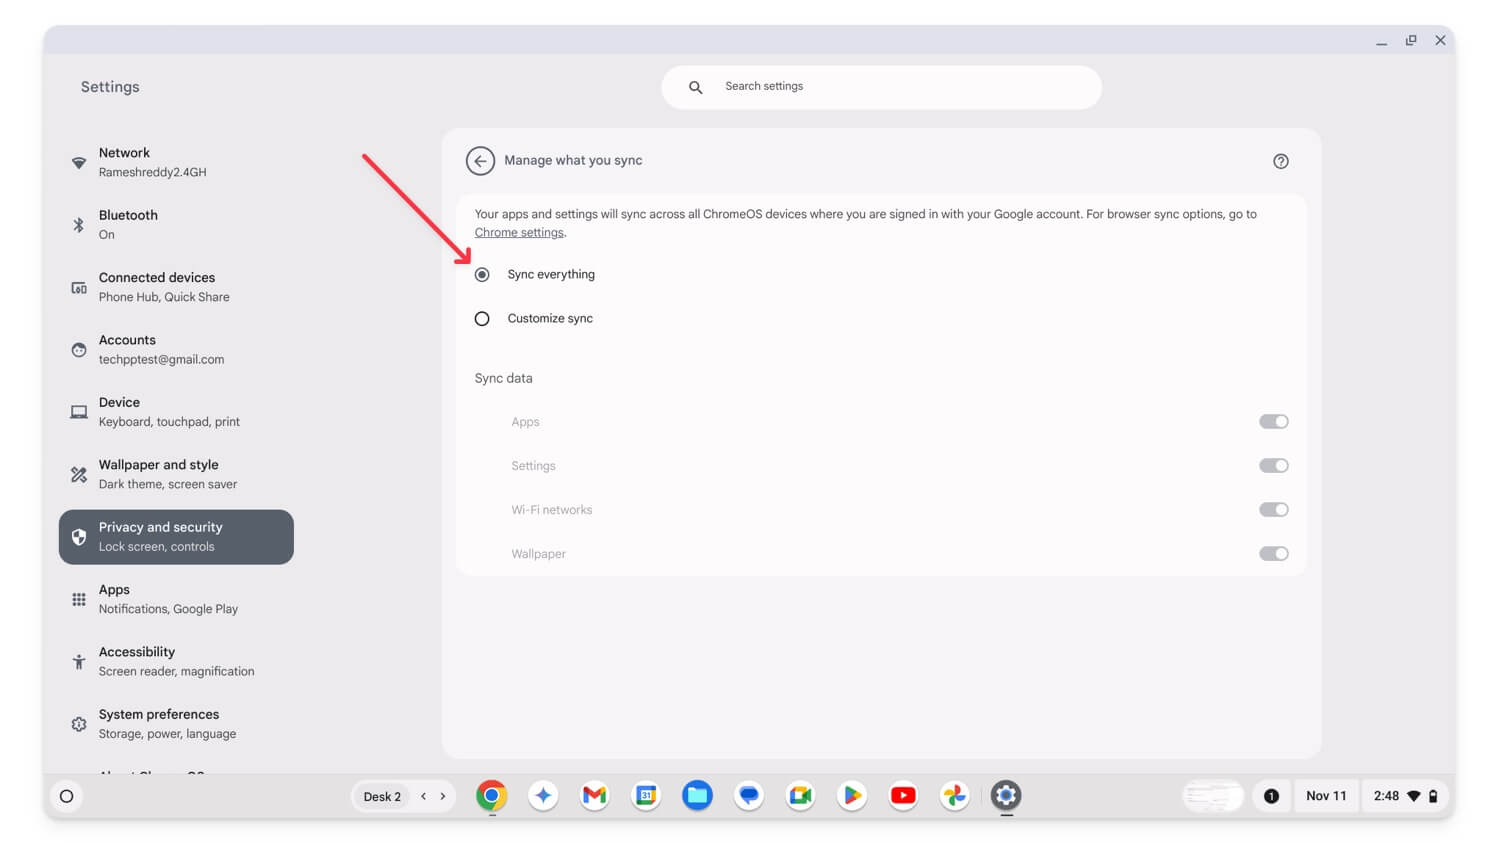
Task: Open Network settings section
Action: [x=176, y=162]
